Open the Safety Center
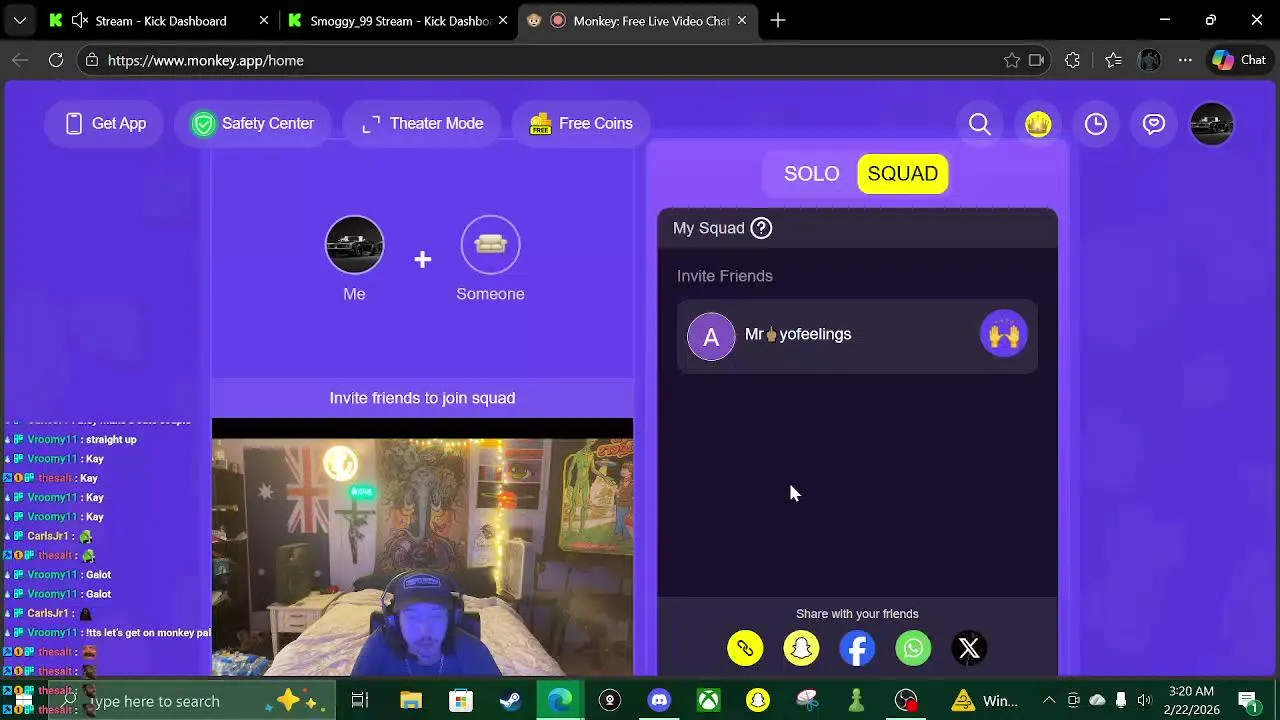This screenshot has height=720, width=1280. click(252, 124)
